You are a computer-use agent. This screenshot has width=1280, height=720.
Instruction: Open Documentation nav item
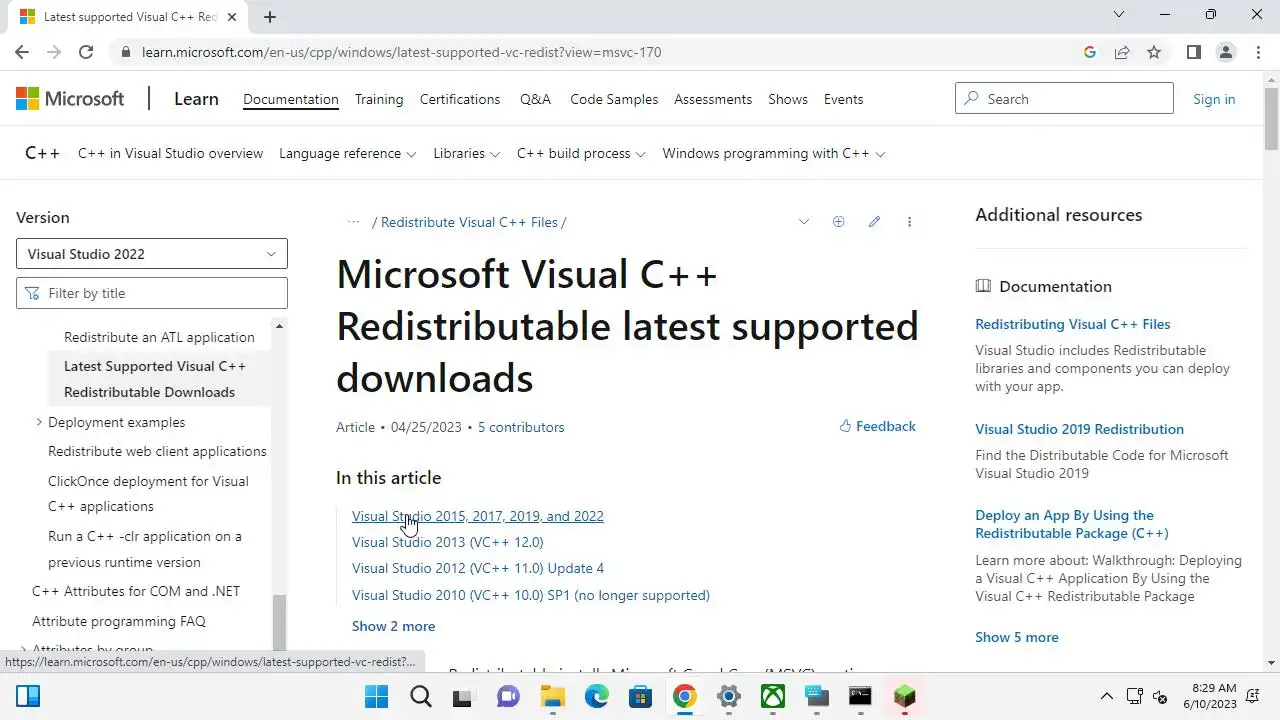tap(291, 99)
